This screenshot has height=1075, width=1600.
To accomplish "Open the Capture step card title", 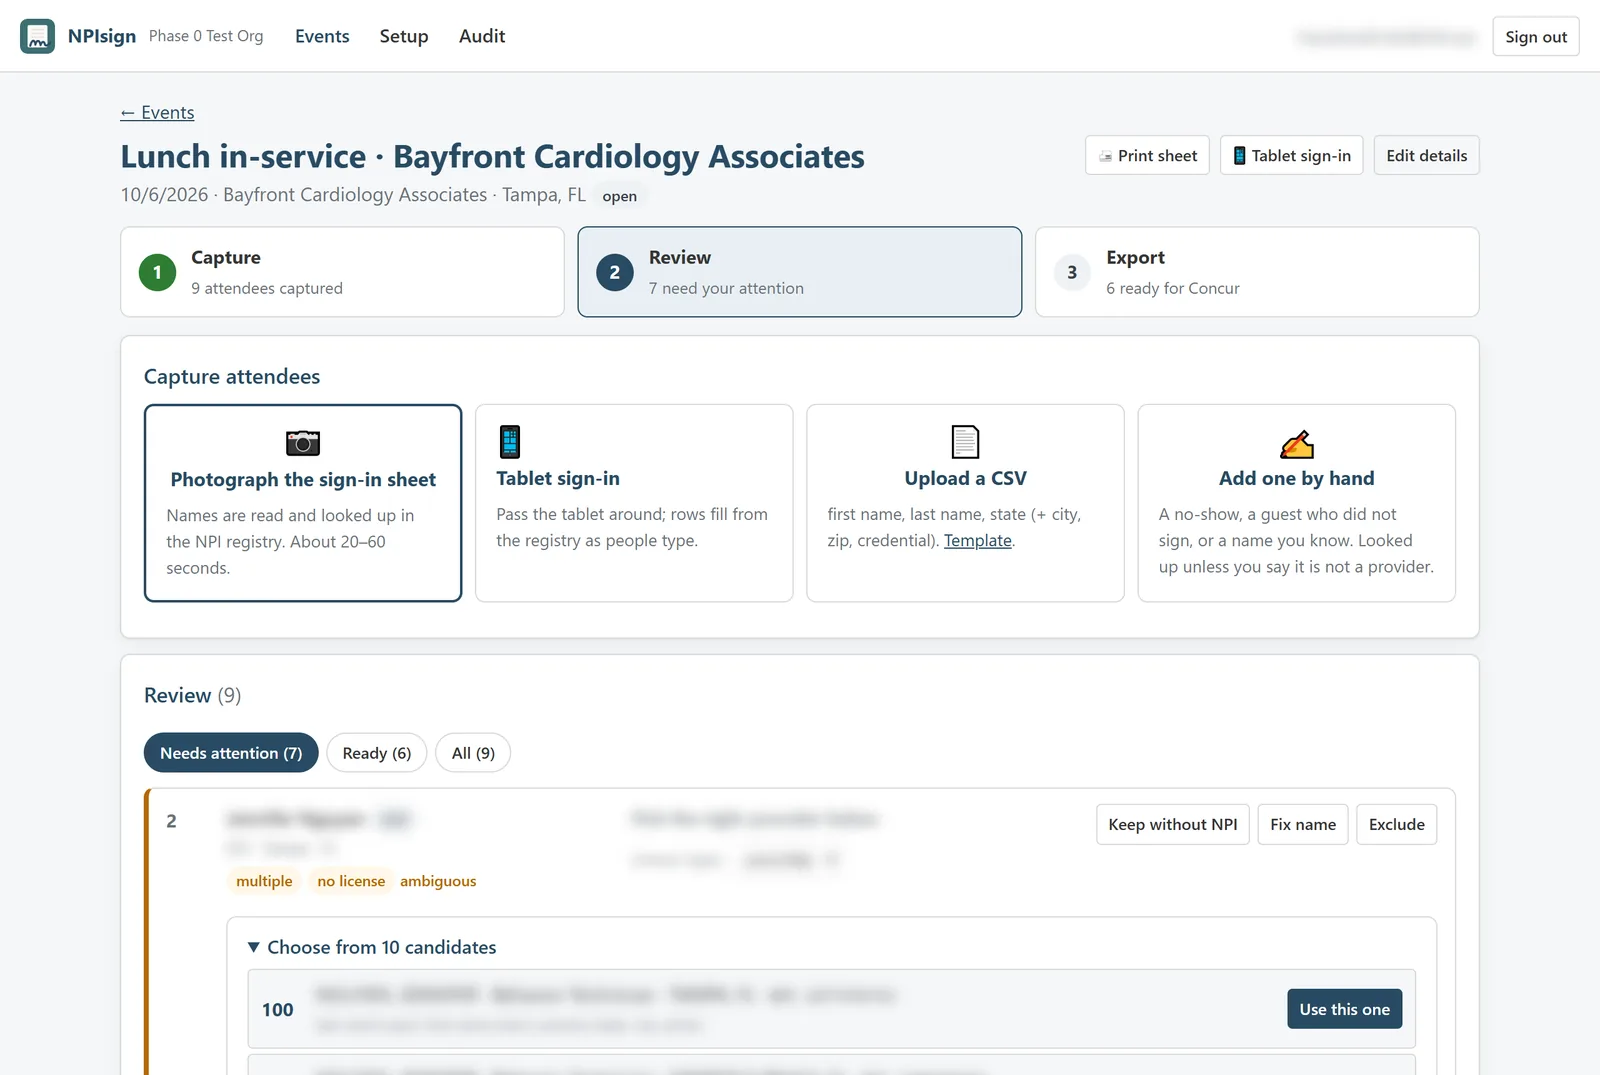I will click(x=226, y=257).
